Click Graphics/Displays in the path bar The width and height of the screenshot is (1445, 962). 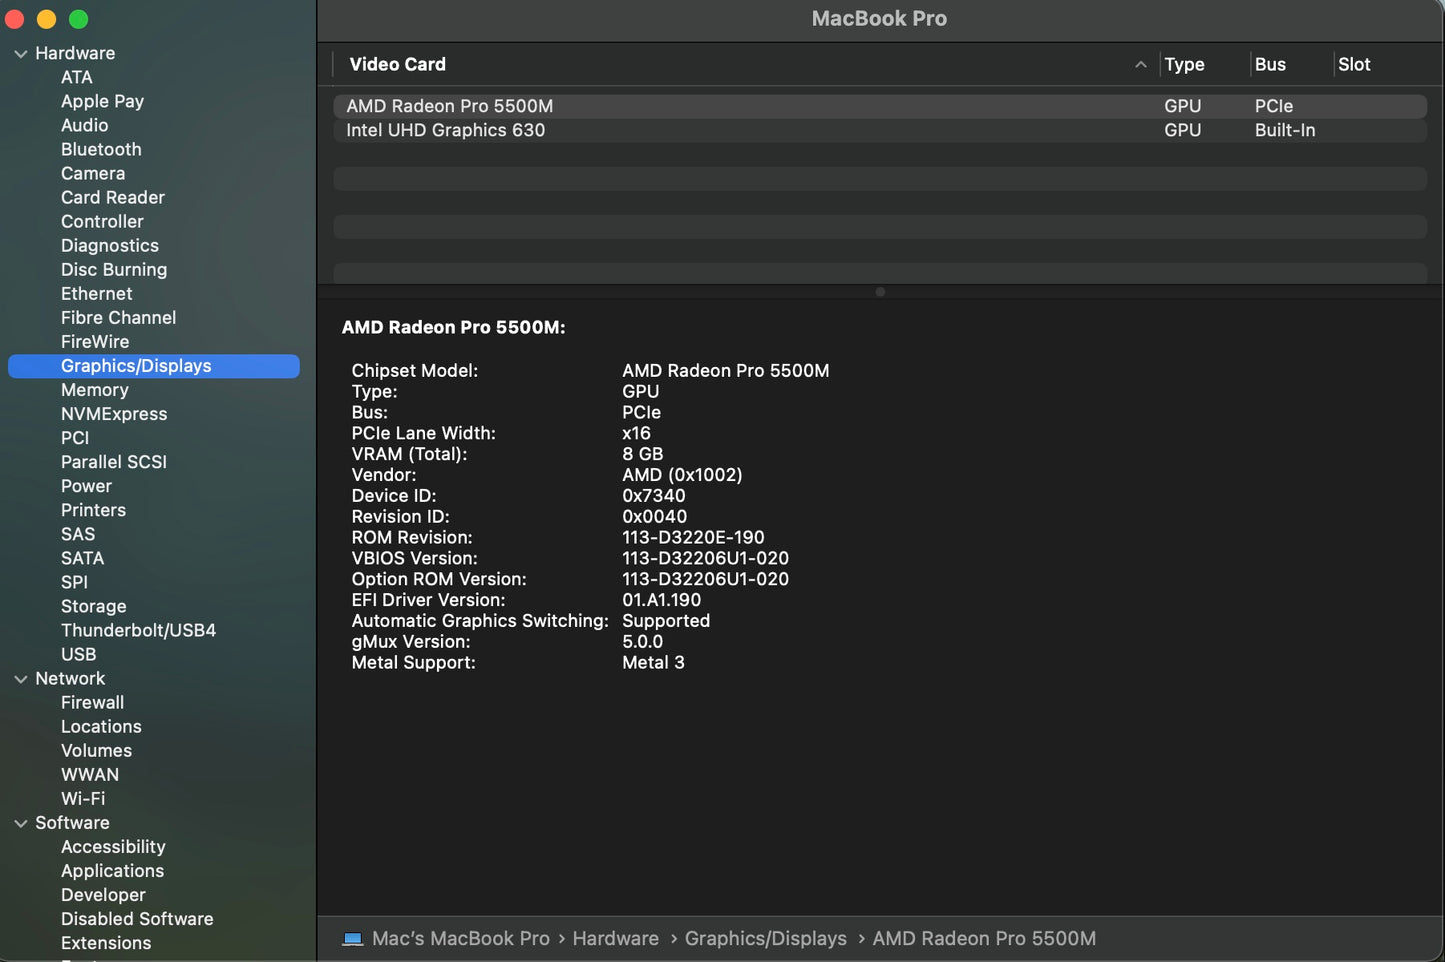click(x=765, y=939)
